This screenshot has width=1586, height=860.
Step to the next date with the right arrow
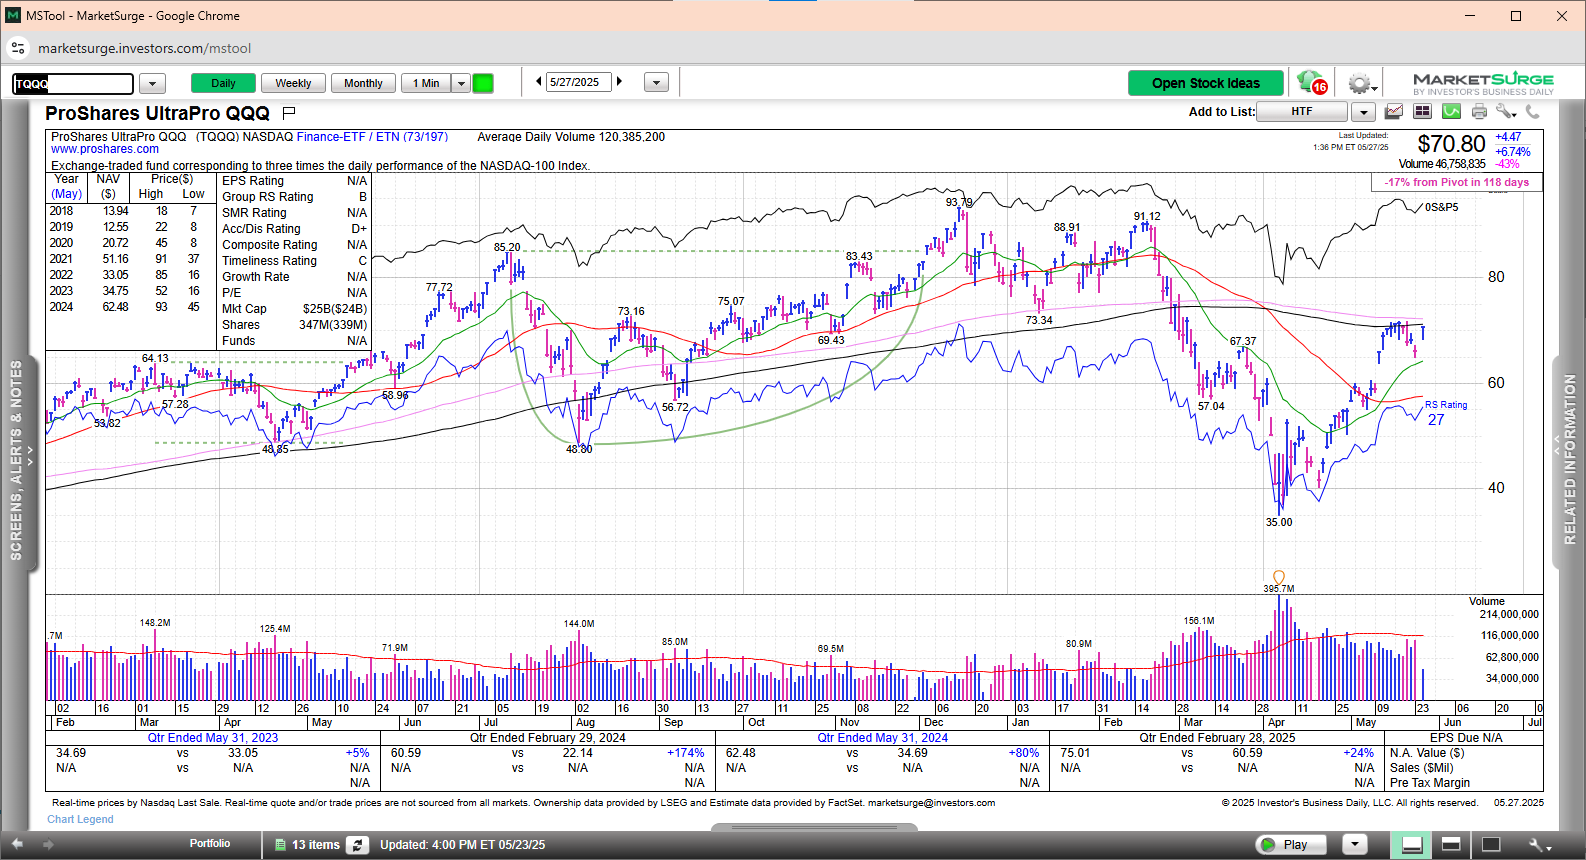pos(619,82)
